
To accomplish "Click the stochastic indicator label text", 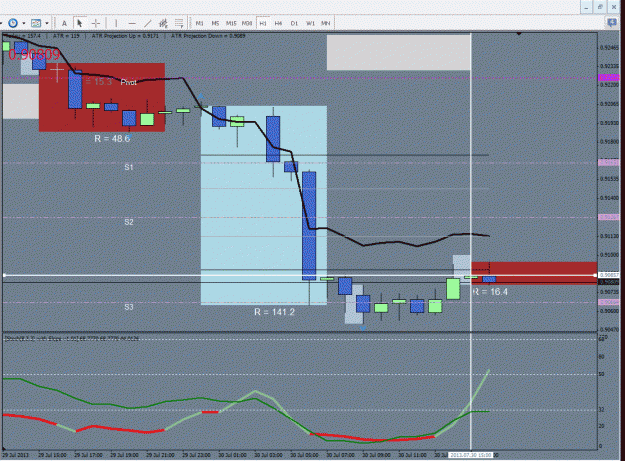I will coord(72,339).
